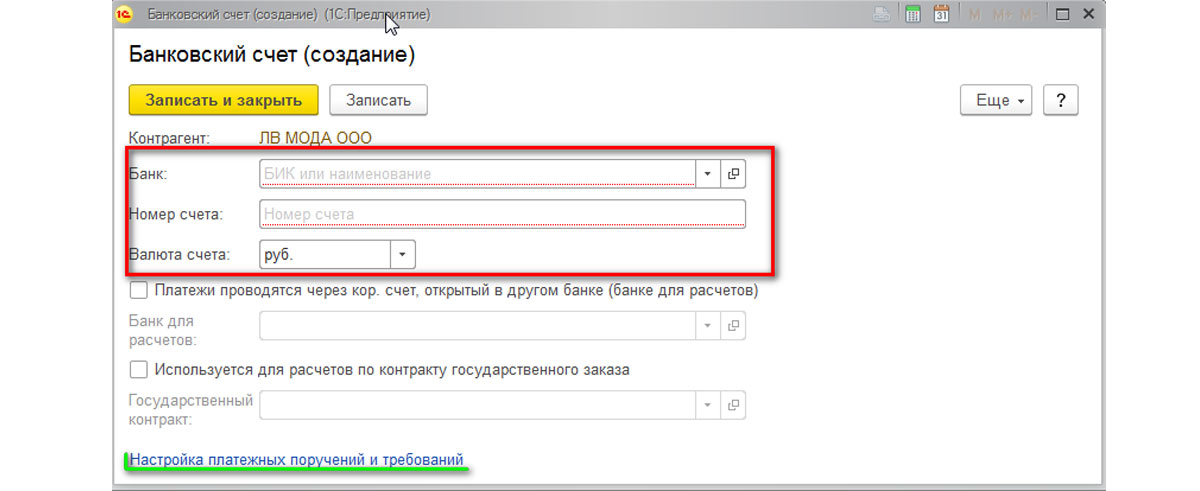Click the M- memory button in the title bar

(1029, 15)
